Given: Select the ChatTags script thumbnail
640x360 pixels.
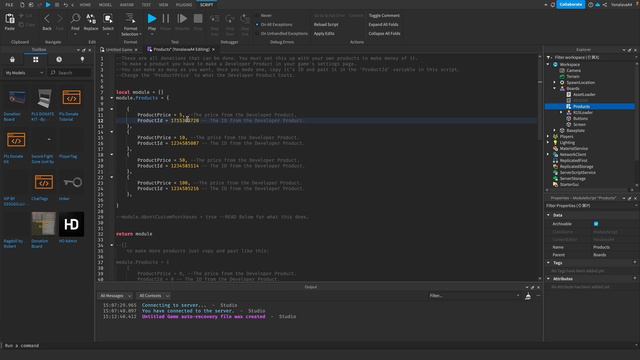Looking at the screenshot, I should click(x=44, y=182).
